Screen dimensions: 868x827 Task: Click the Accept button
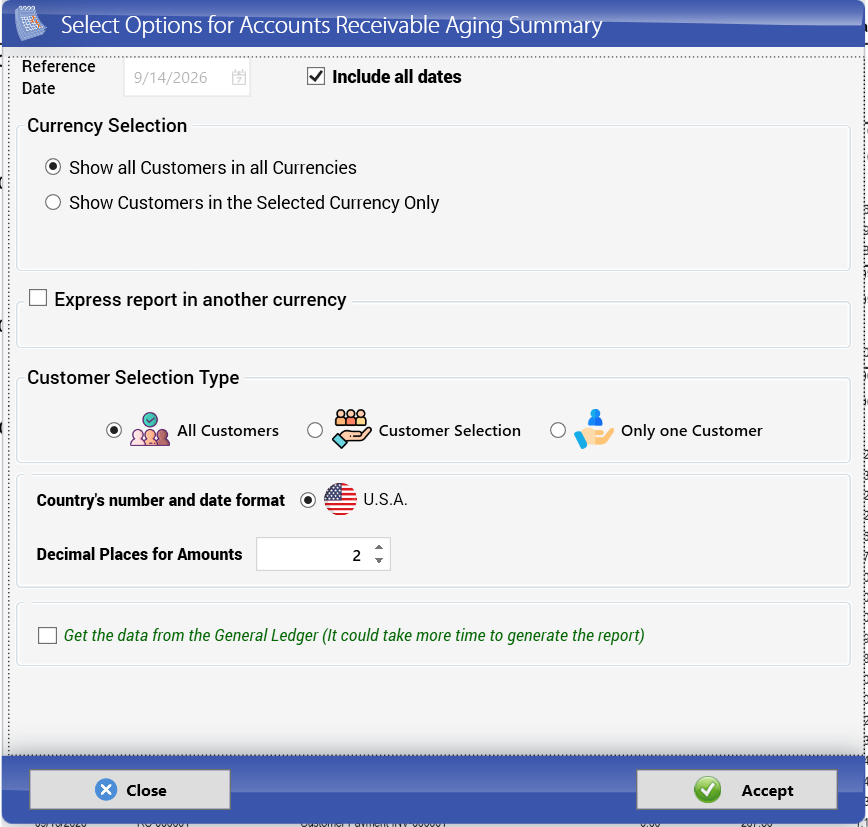pos(737,790)
